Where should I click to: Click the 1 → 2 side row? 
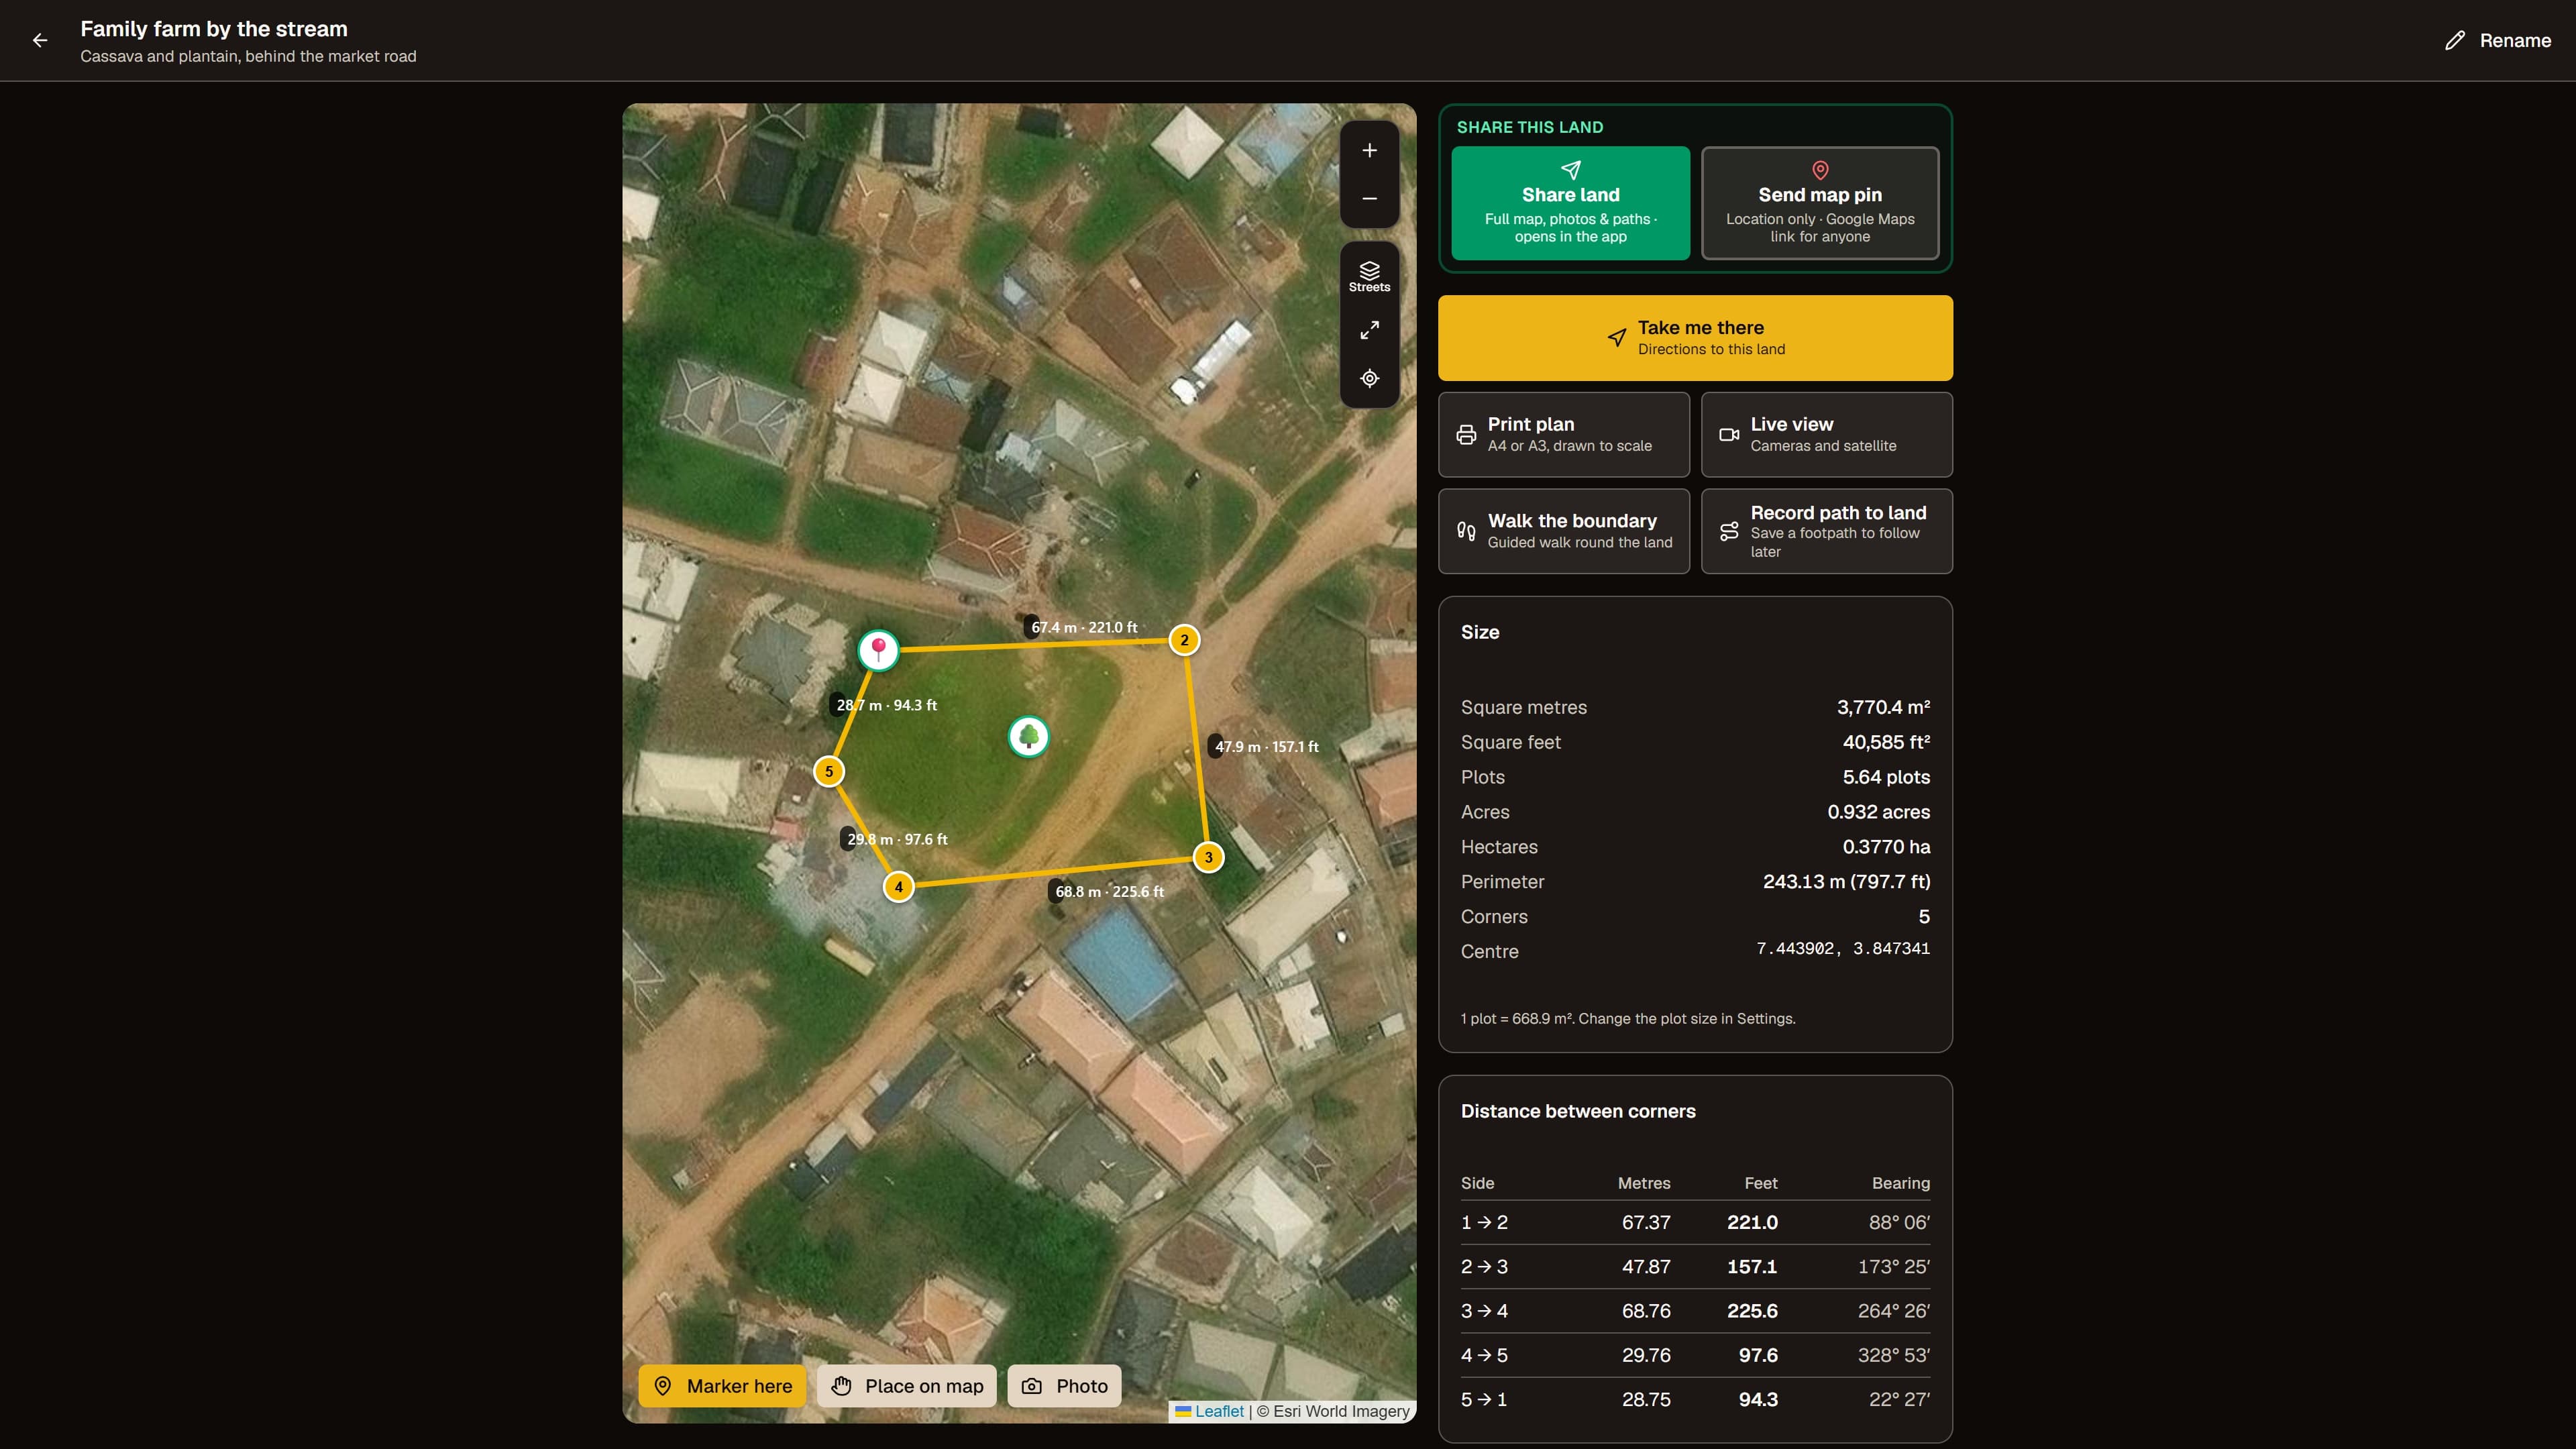click(x=1694, y=1222)
